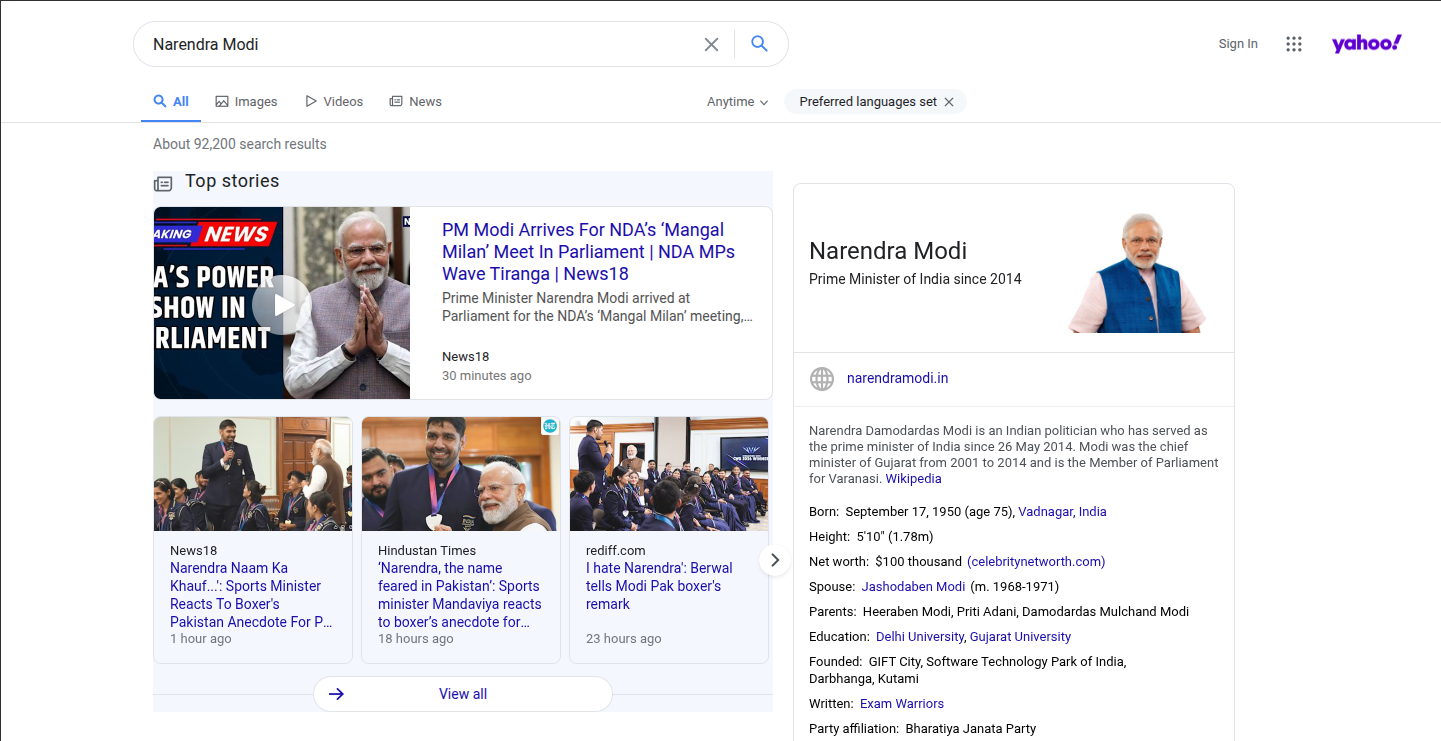Remove the Preferred languages set filter
This screenshot has height=741, width=1441.
949,102
